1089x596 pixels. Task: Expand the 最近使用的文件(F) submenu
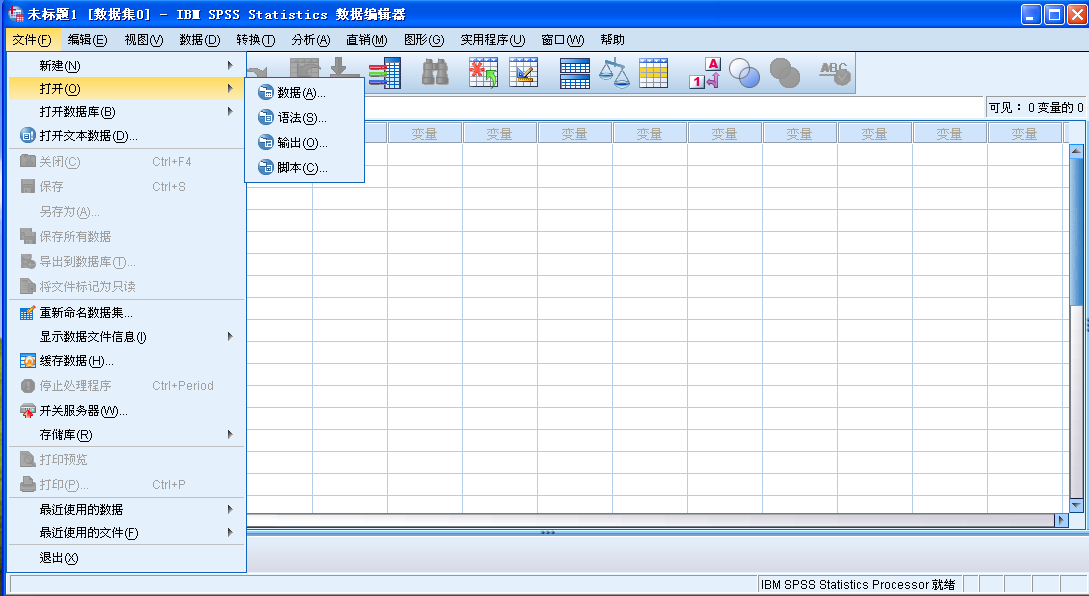126,532
